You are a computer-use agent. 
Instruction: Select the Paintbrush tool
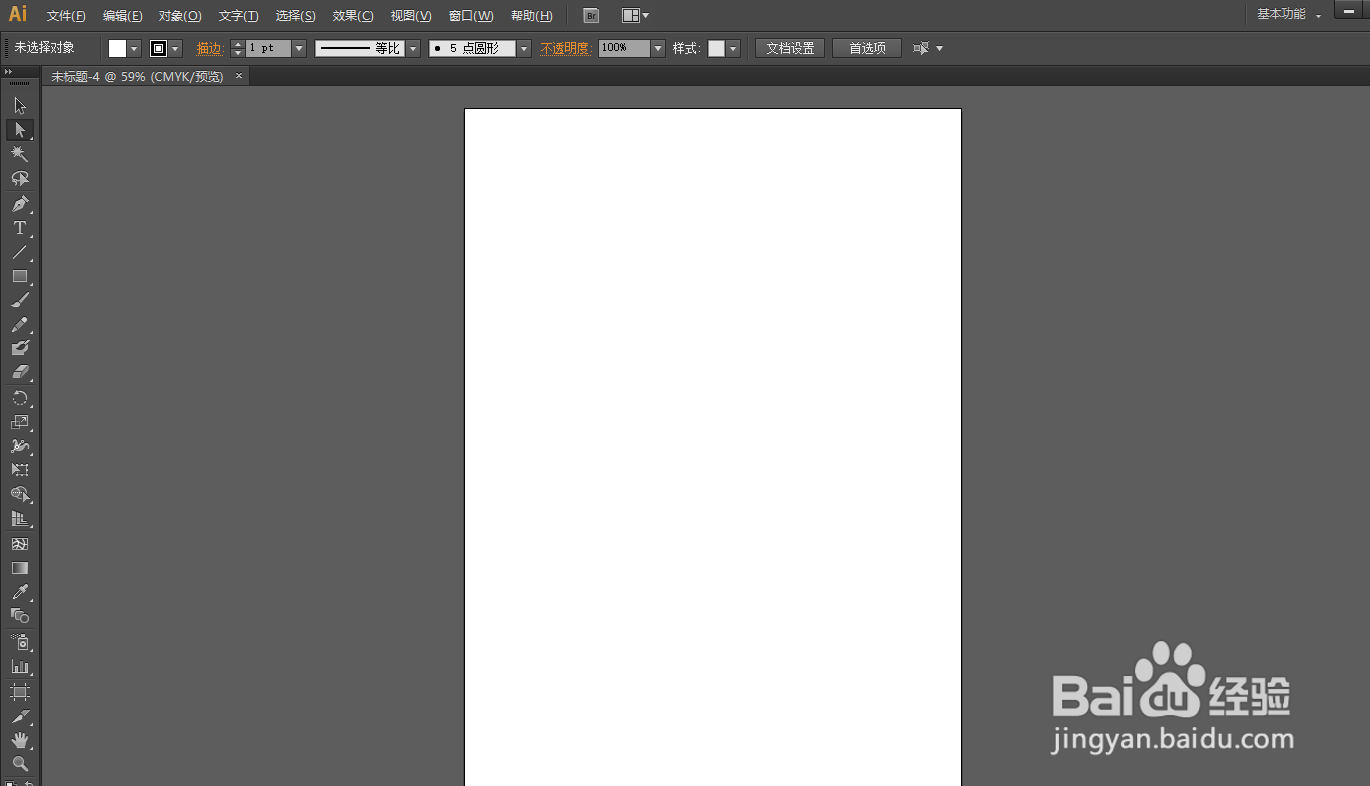20,300
